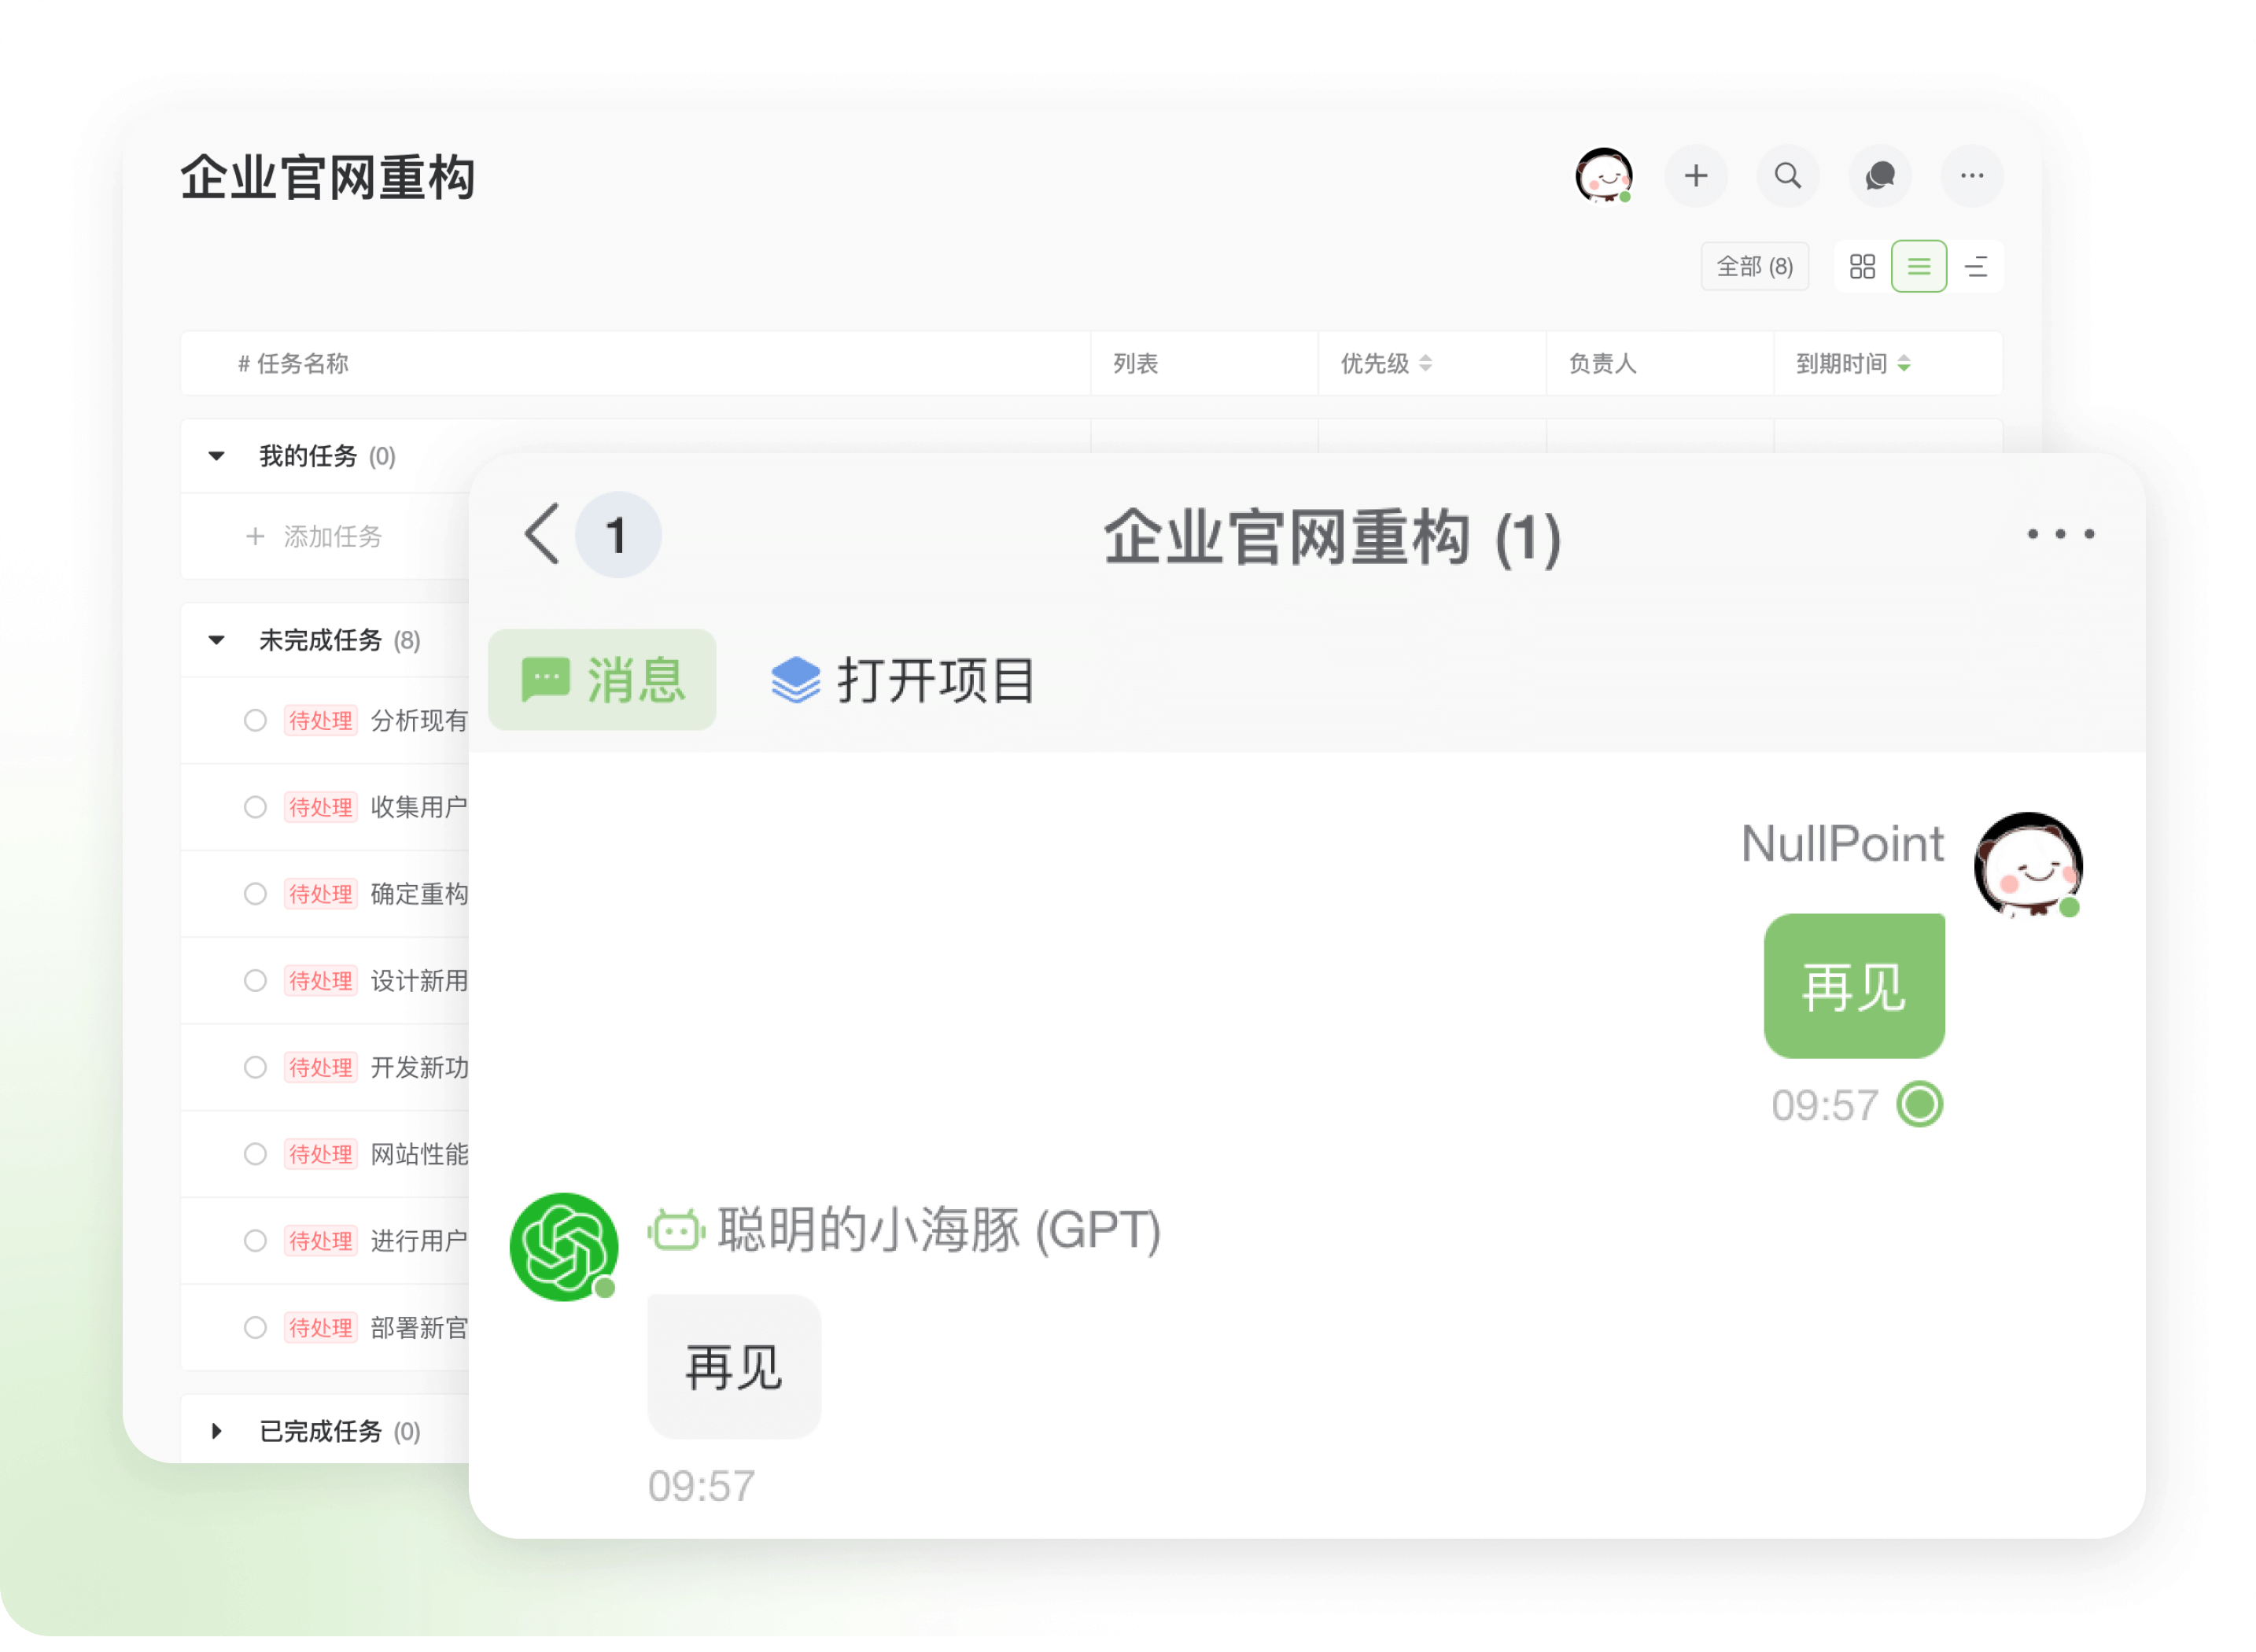Click the 添加任务 button
The height and width of the screenshot is (1652, 2256).
click(x=316, y=537)
